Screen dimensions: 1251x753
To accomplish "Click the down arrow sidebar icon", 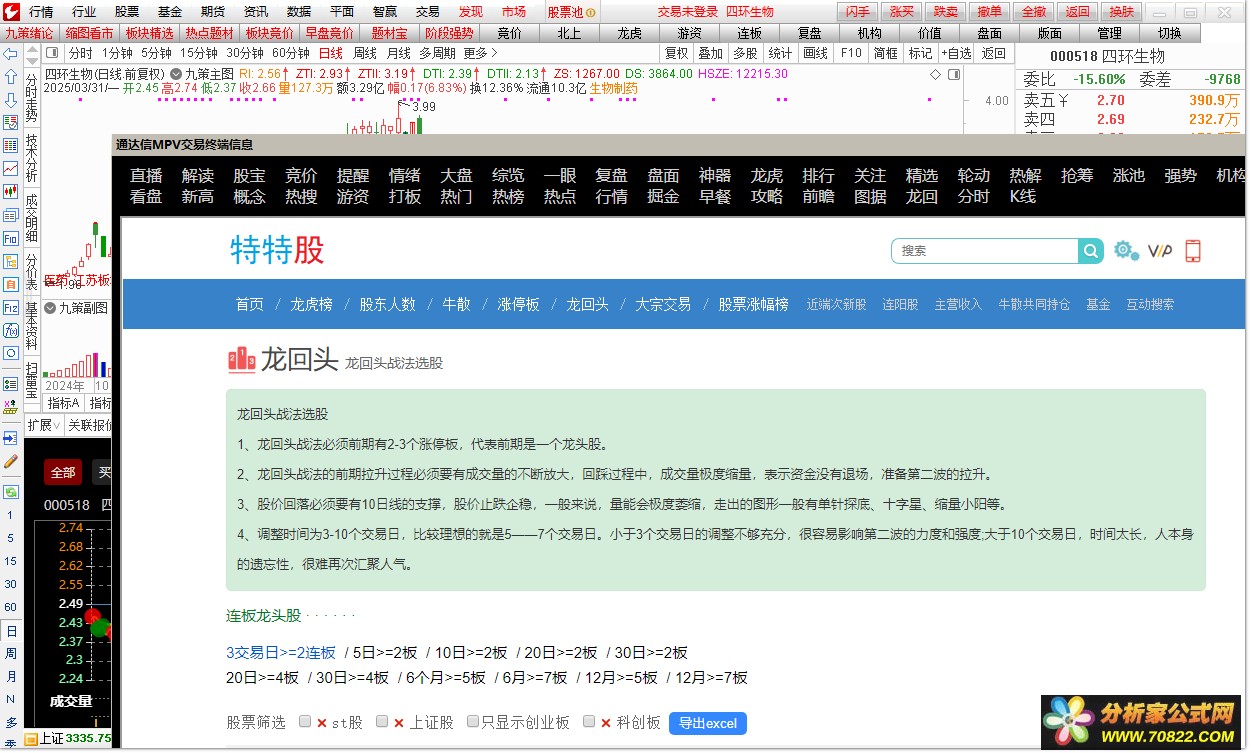I will tap(10, 100).
